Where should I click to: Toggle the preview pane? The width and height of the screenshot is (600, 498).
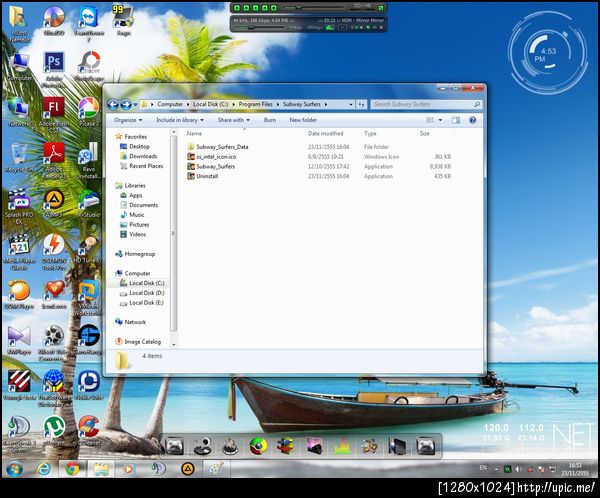[456, 120]
